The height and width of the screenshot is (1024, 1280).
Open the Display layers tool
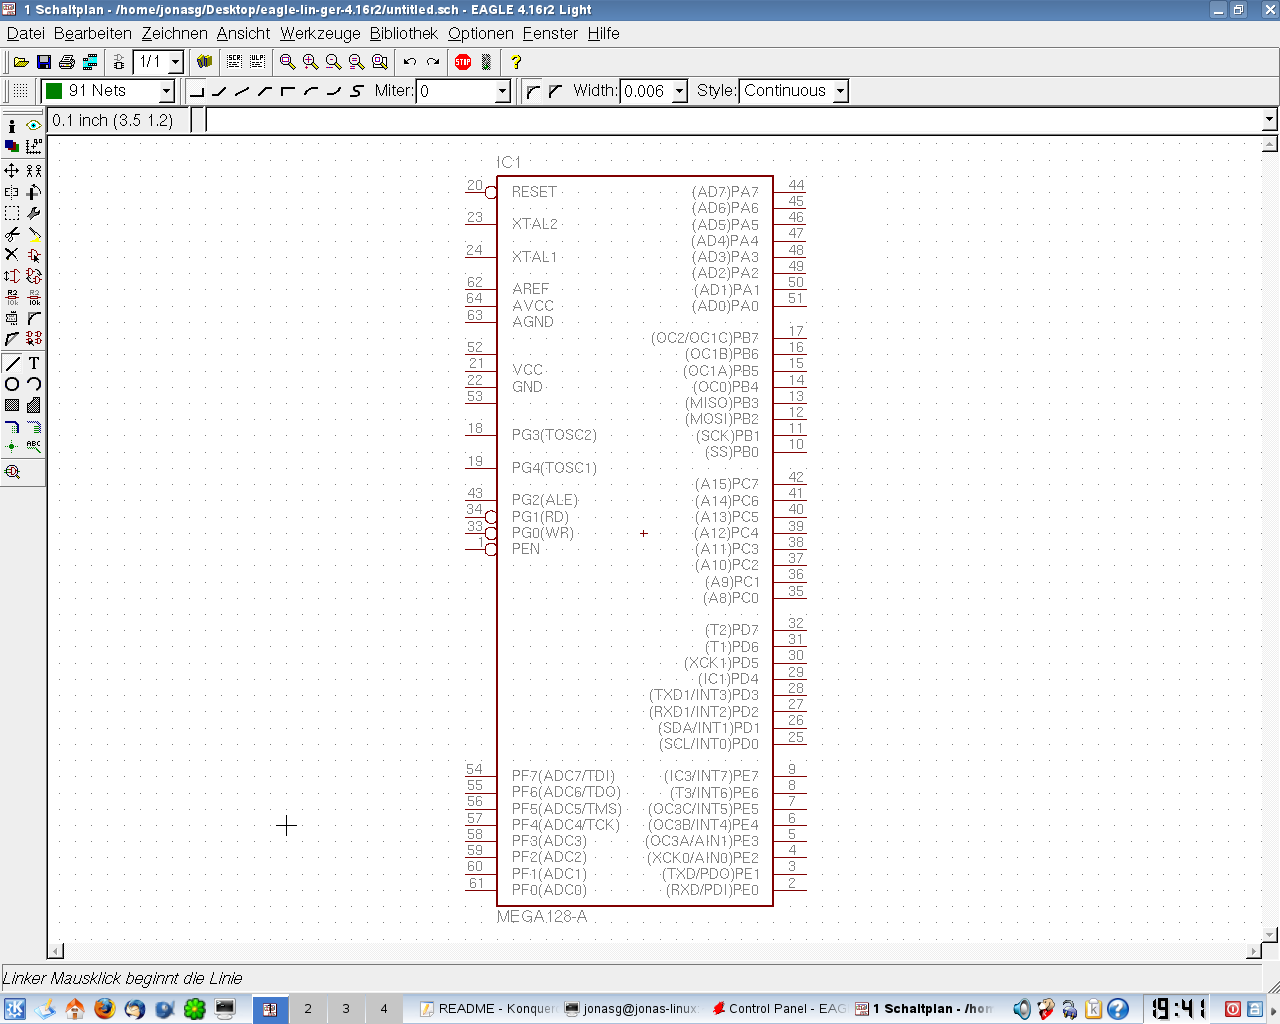12,146
